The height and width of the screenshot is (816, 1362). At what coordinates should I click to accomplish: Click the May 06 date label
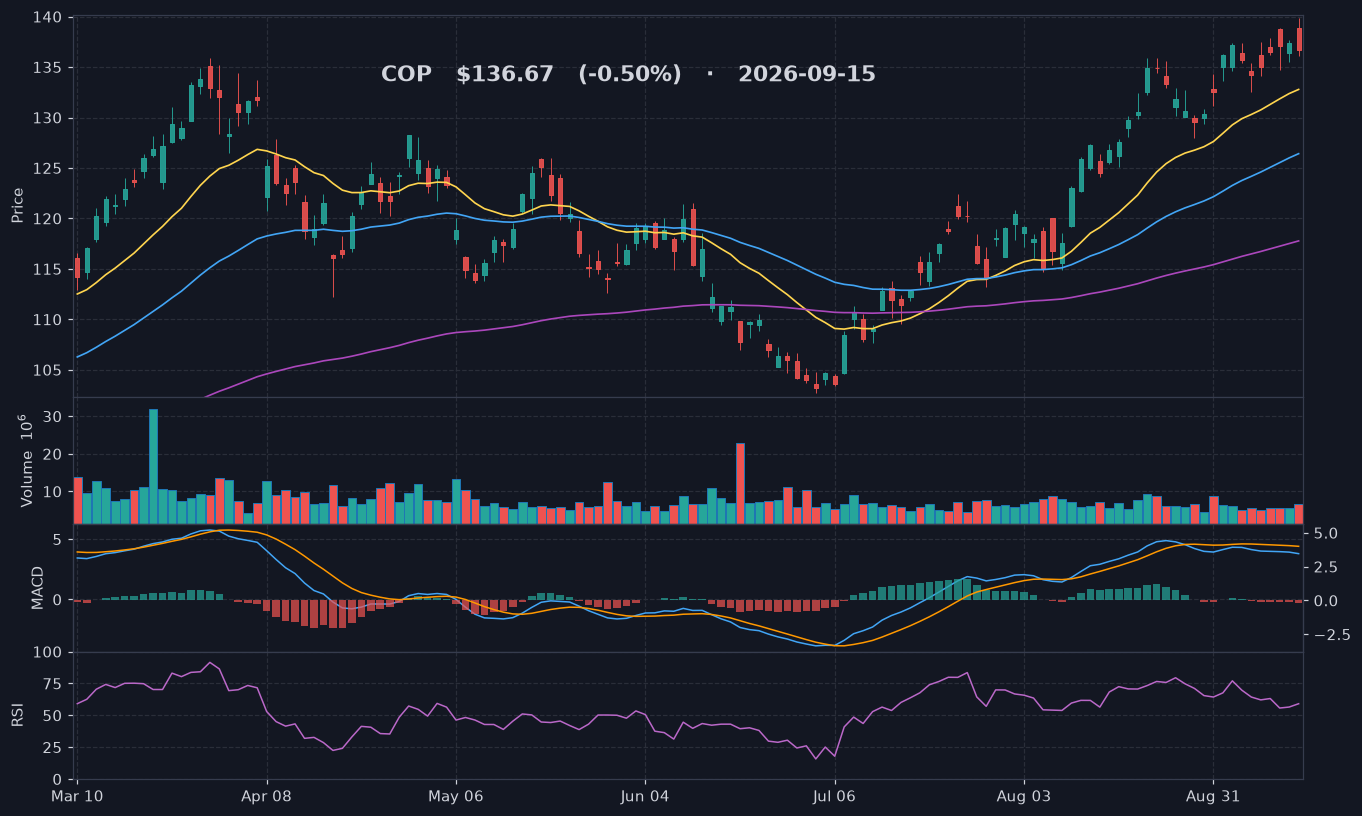[456, 797]
